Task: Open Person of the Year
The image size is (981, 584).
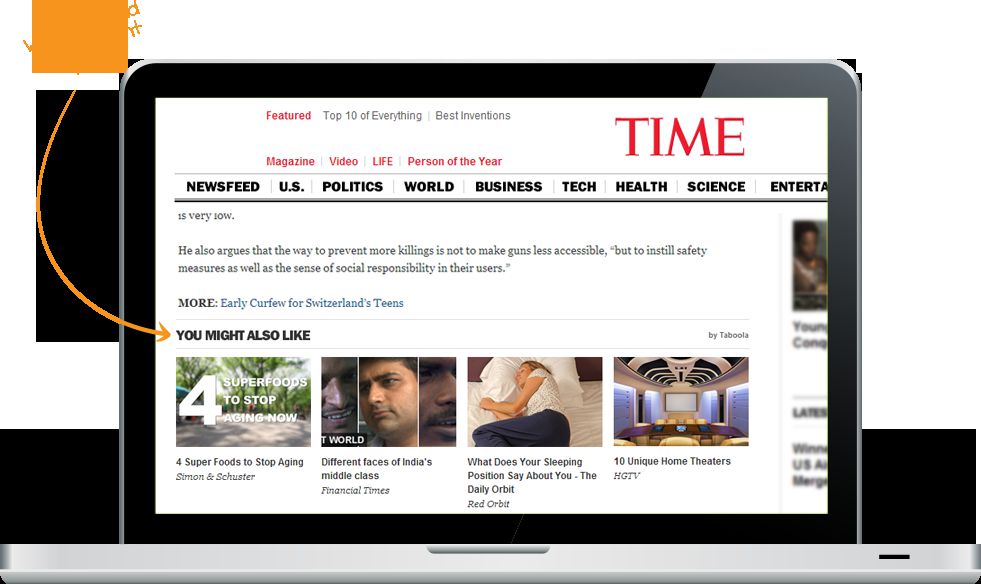Action: coord(455,161)
